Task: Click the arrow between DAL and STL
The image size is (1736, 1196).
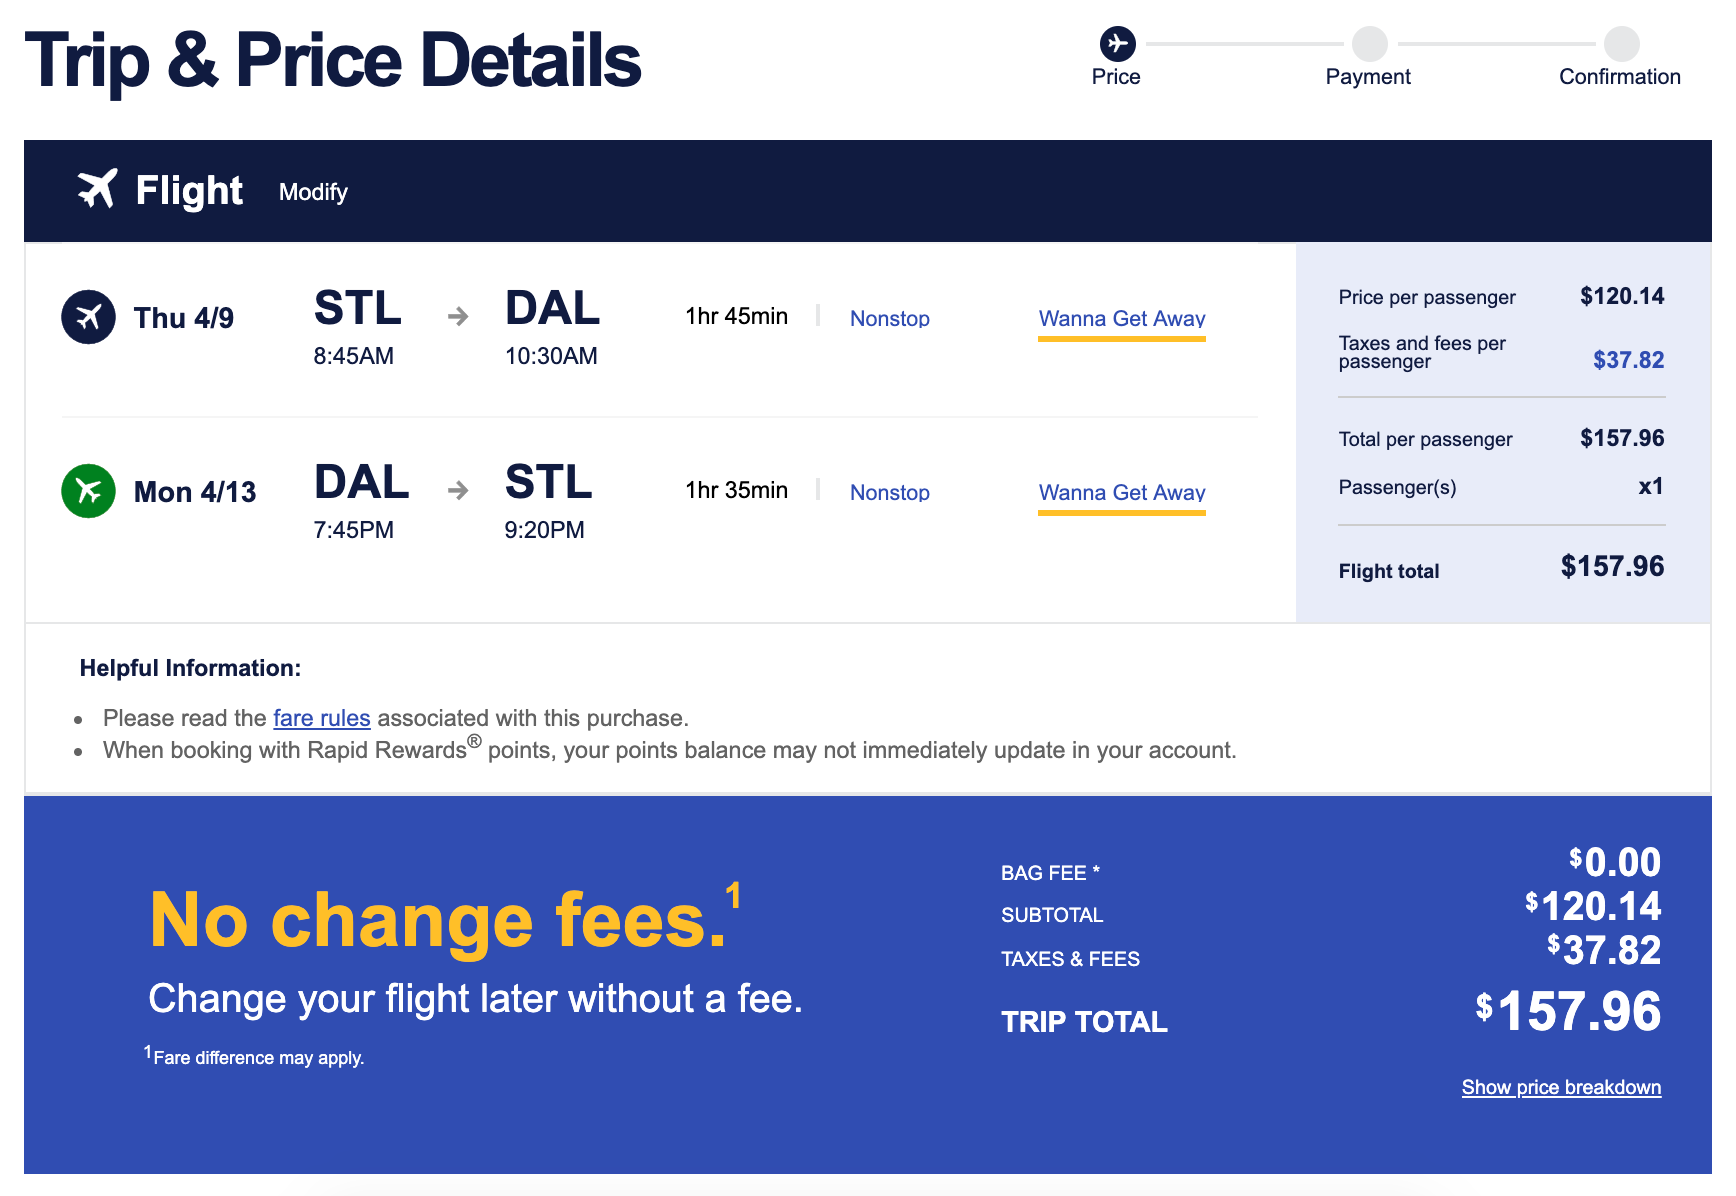Action: [x=458, y=491]
